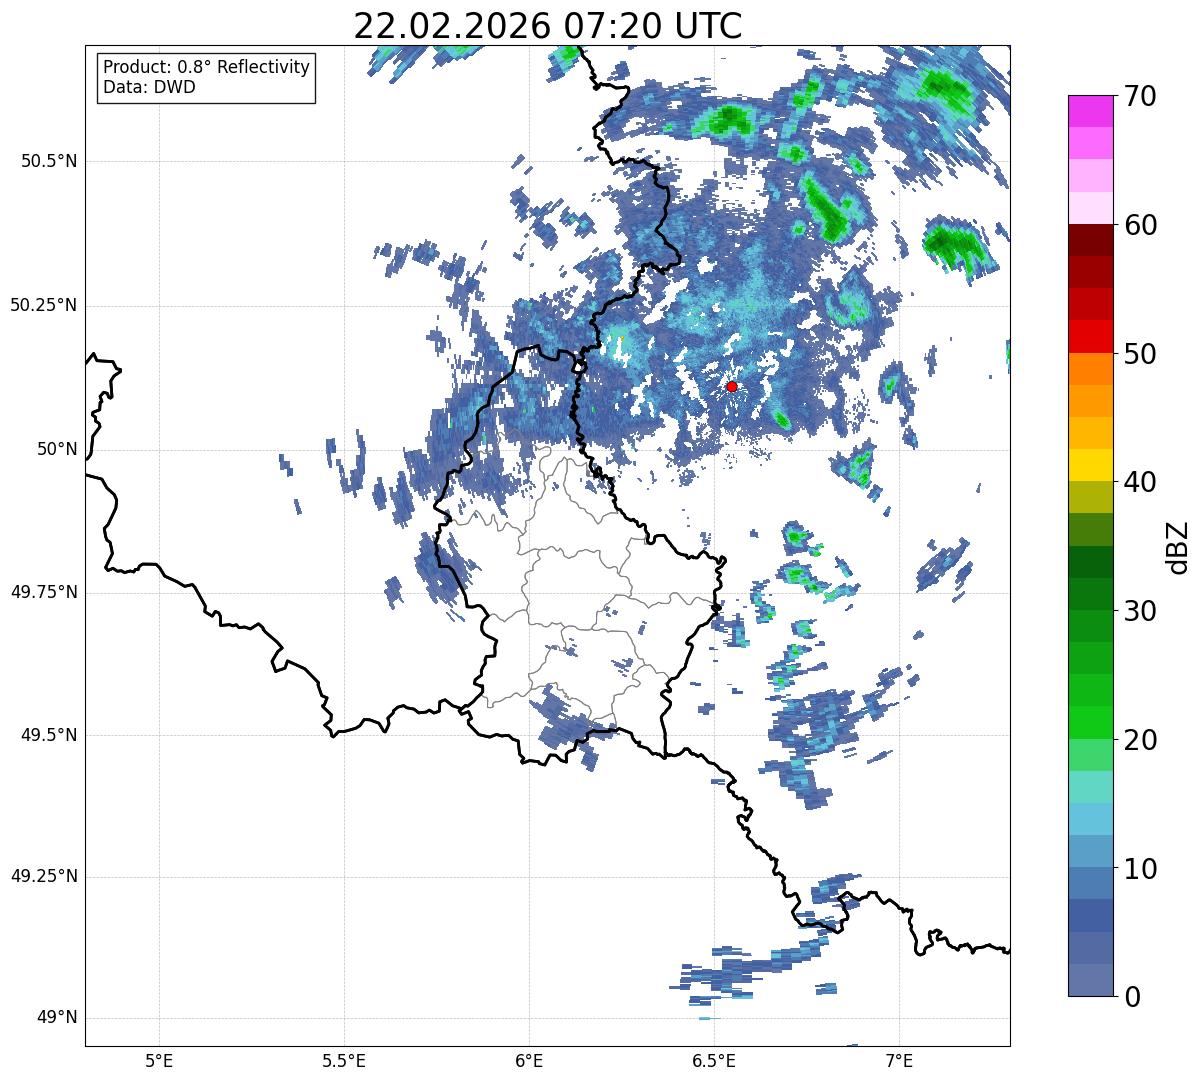Click the dBZ colorbar label
1202x1081 pixels.
[1179, 547]
